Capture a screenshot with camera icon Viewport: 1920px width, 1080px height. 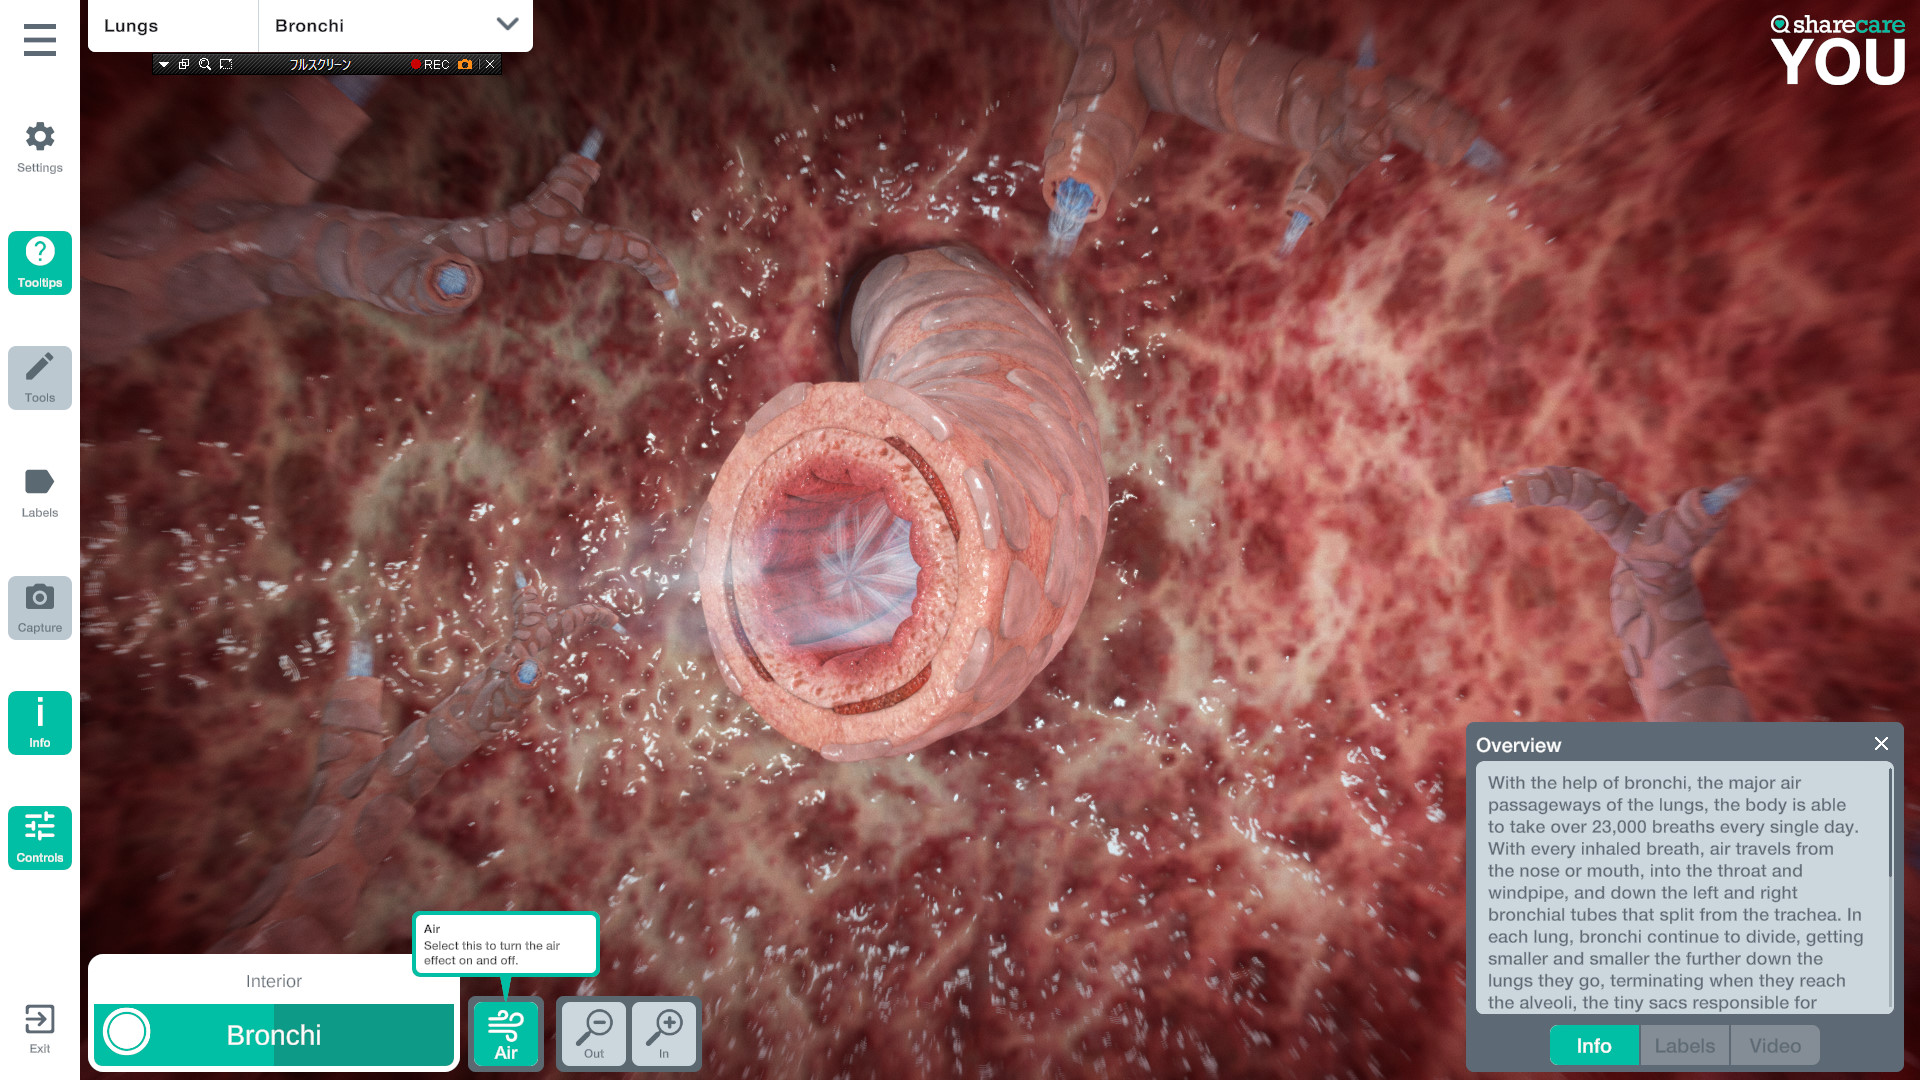(39, 607)
